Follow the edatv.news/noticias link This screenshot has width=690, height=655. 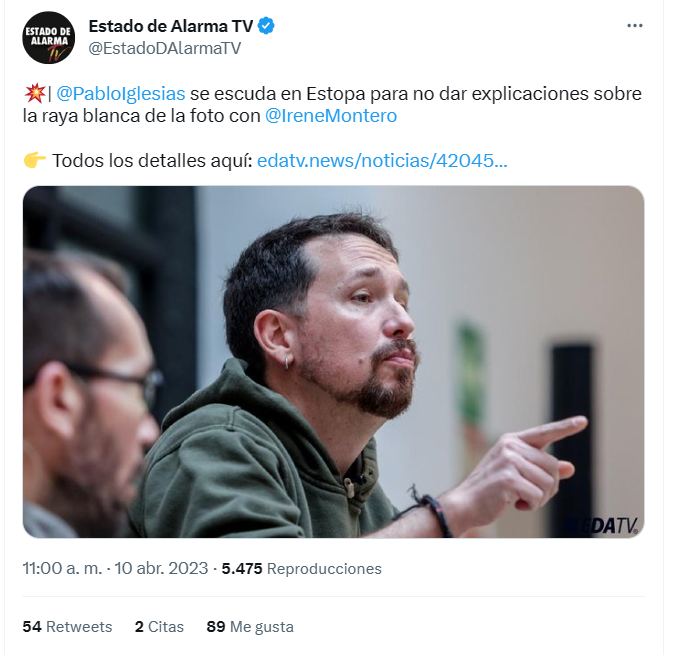point(382,161)
